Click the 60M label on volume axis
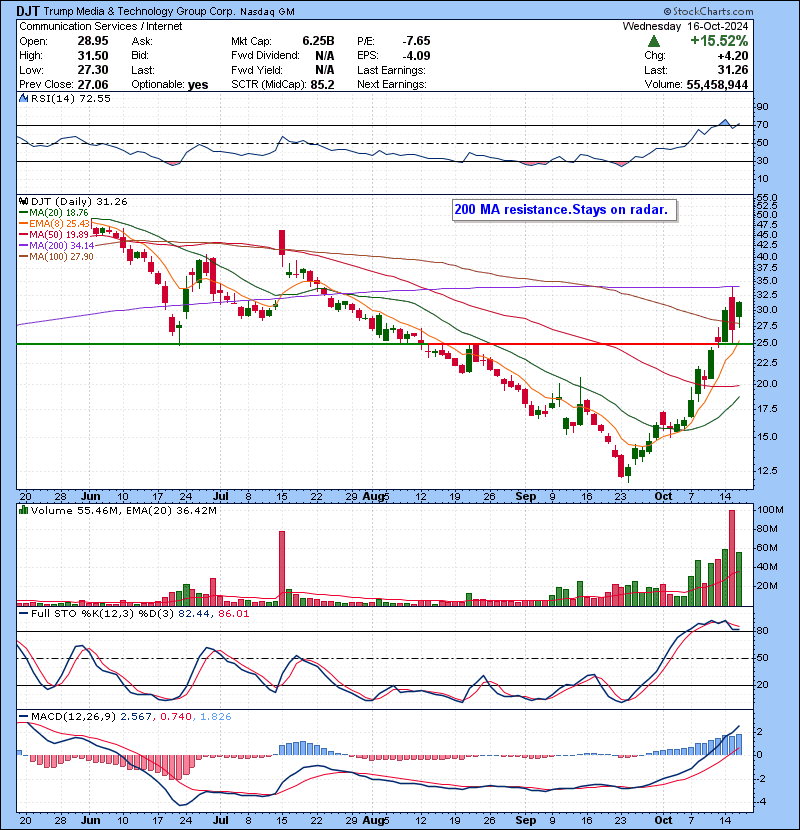 click(x=767, y=548)
